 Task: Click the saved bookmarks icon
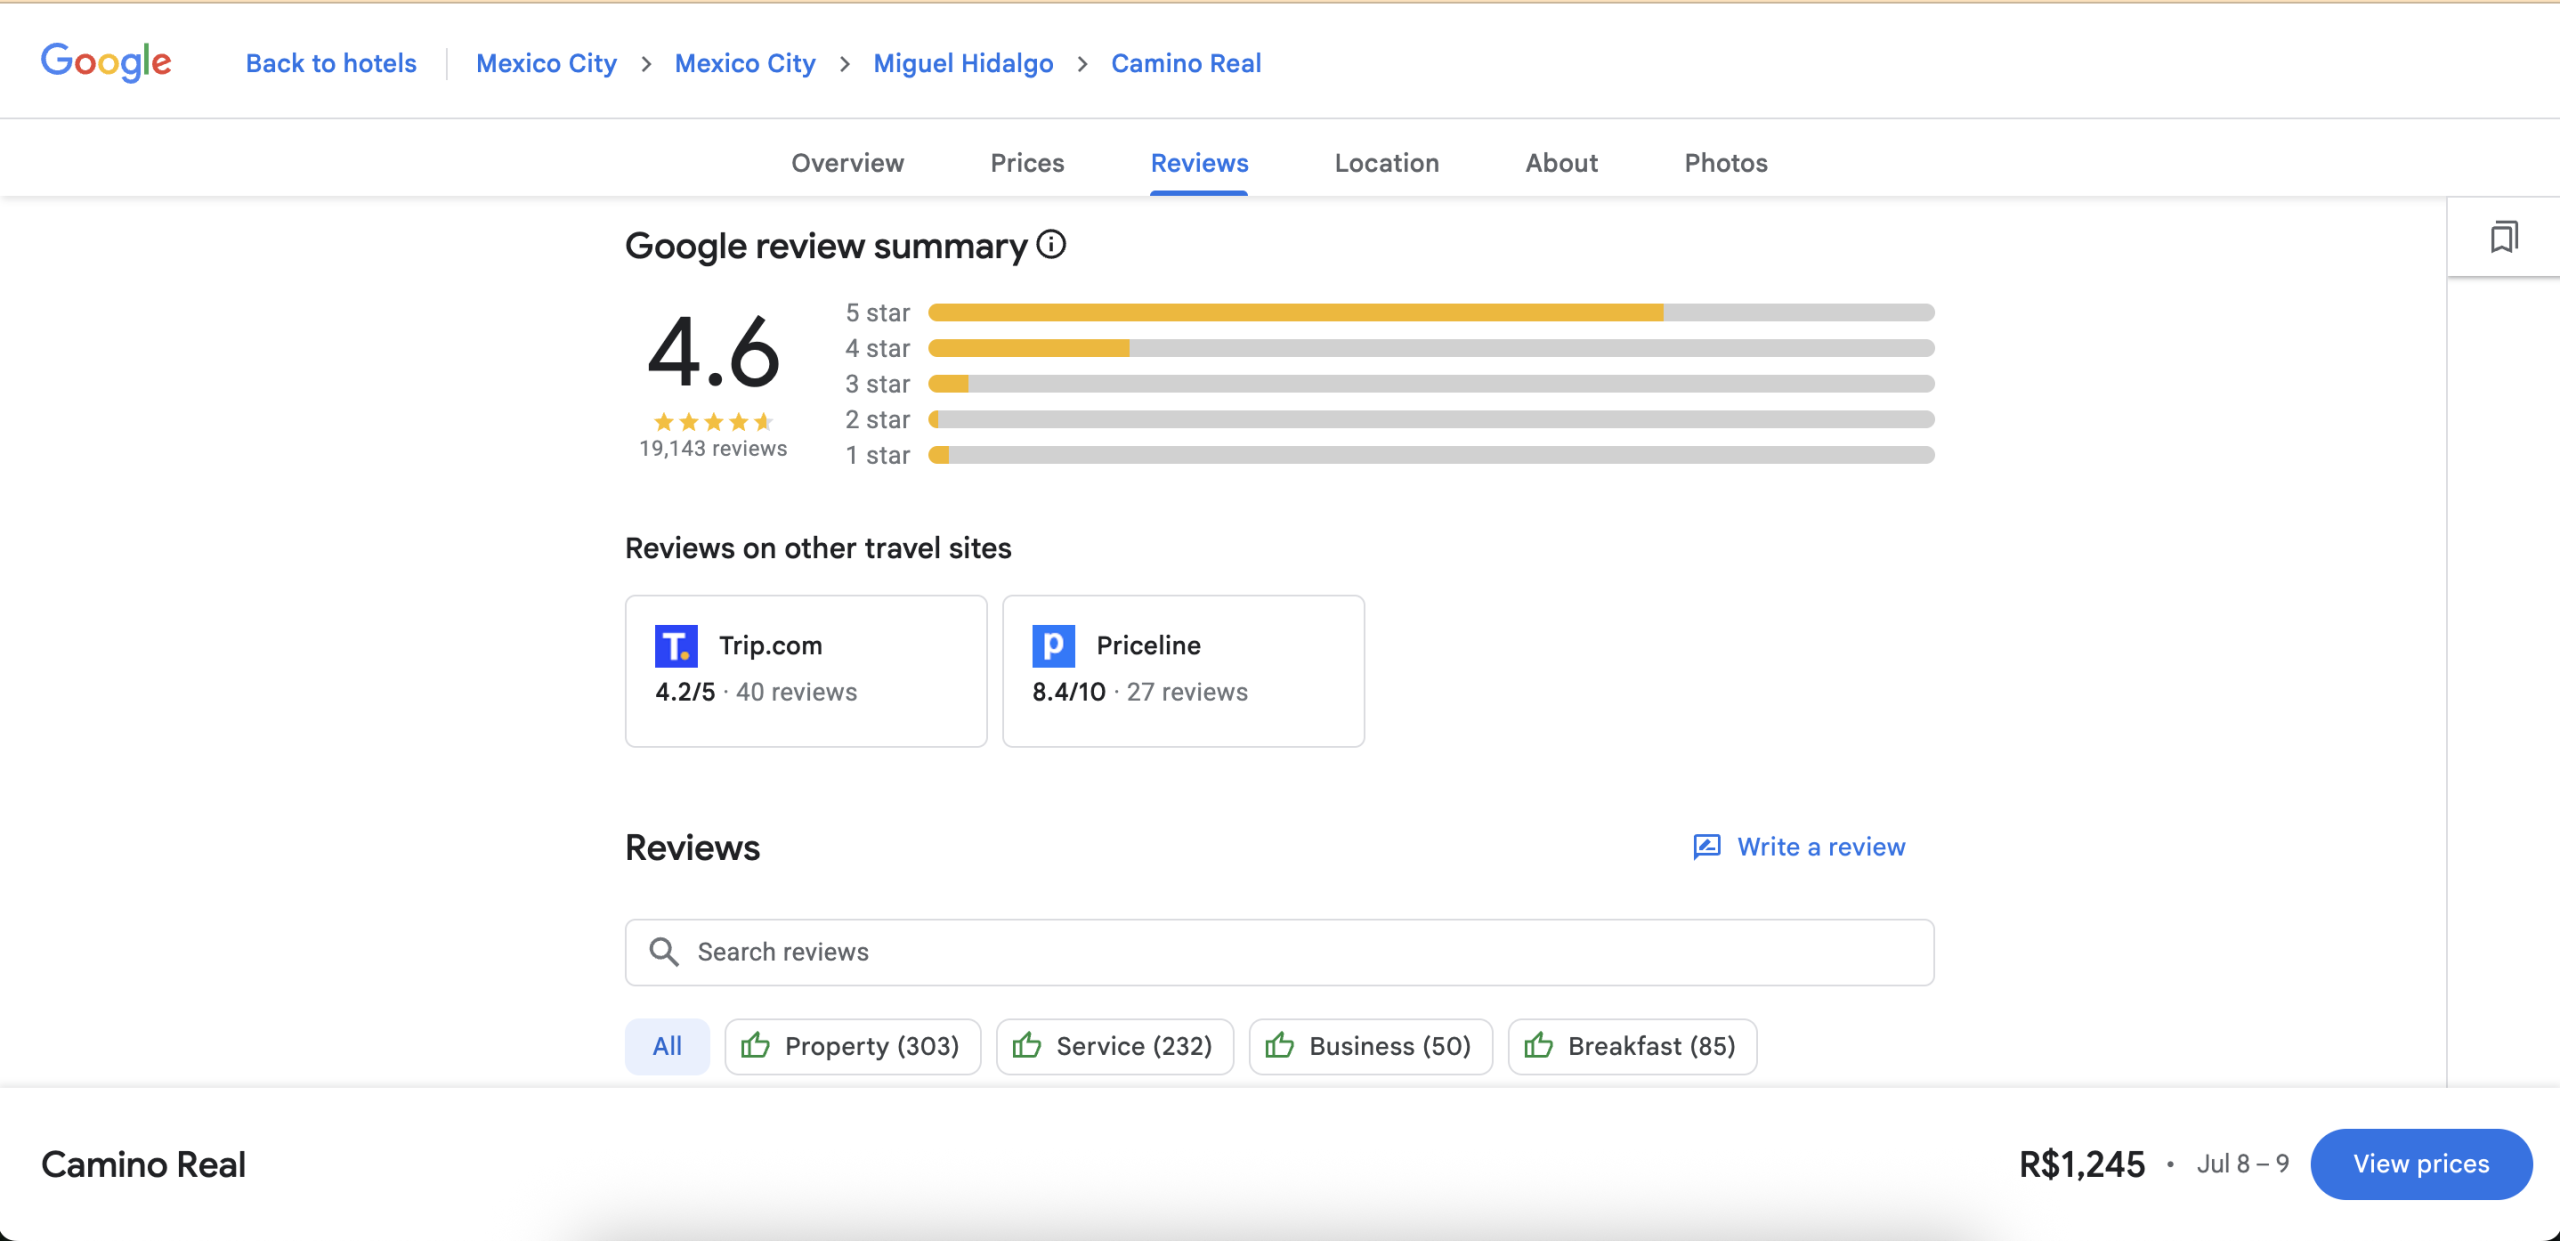point(2504,237)
